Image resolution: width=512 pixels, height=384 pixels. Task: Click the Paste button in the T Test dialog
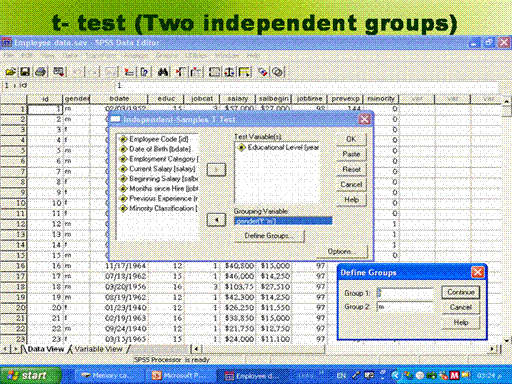351,154
